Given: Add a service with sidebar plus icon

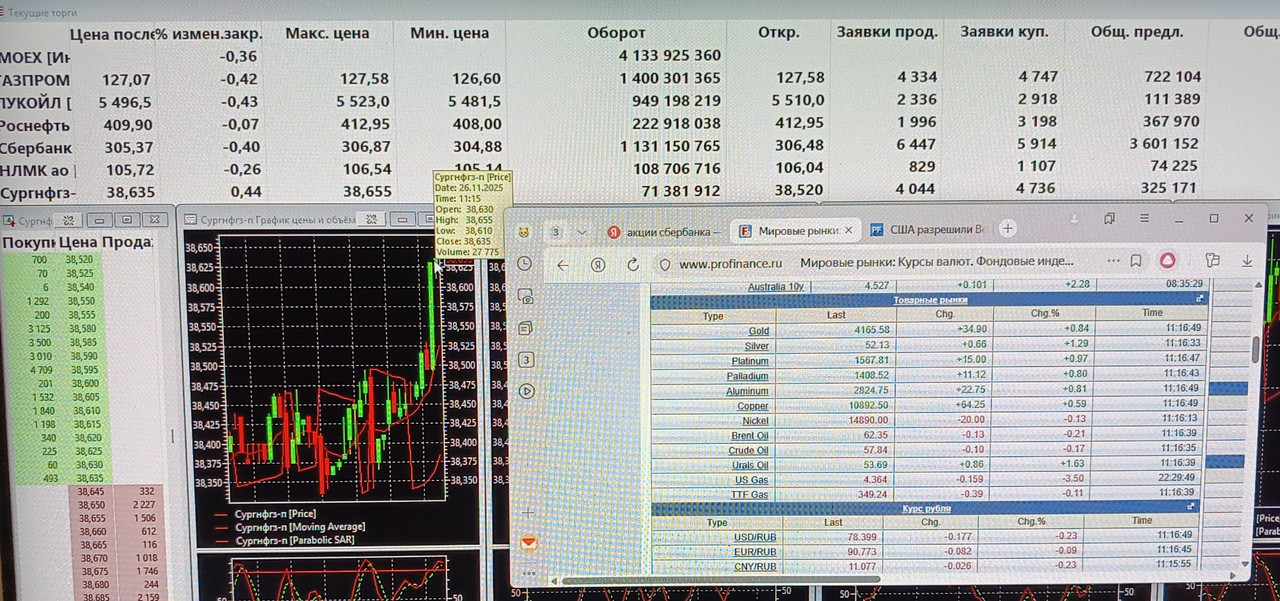Looking at the screenshot, I should pos(528,512).
